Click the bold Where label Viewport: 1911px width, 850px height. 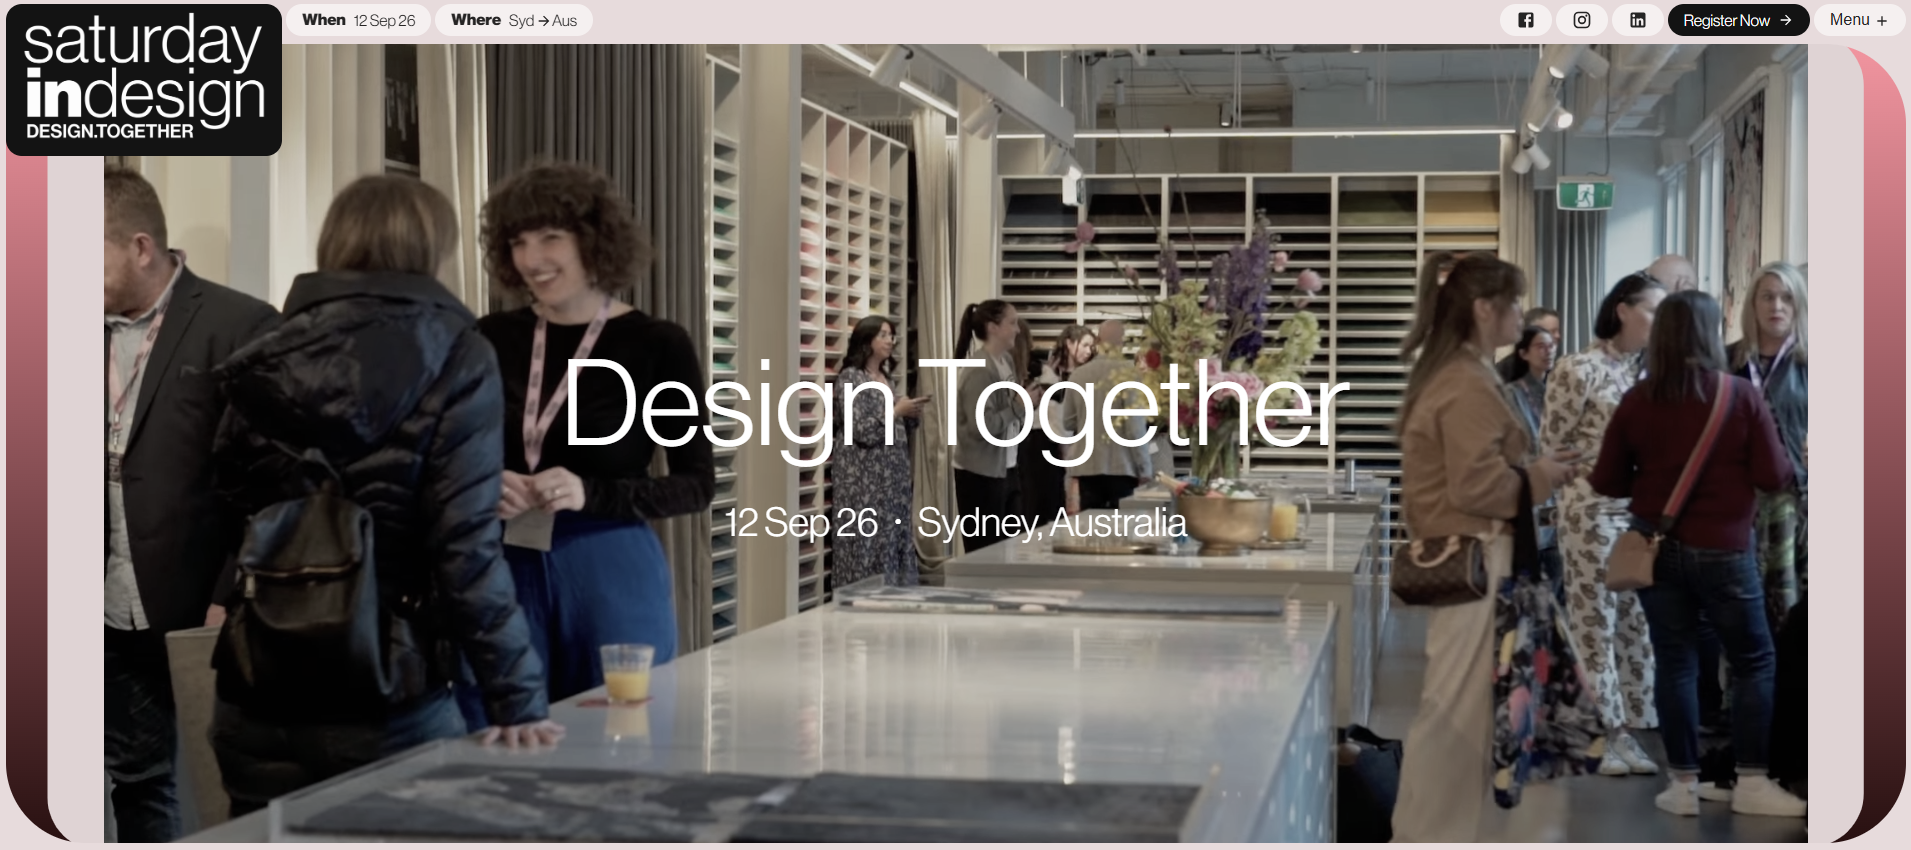click(x=476, y=20)
